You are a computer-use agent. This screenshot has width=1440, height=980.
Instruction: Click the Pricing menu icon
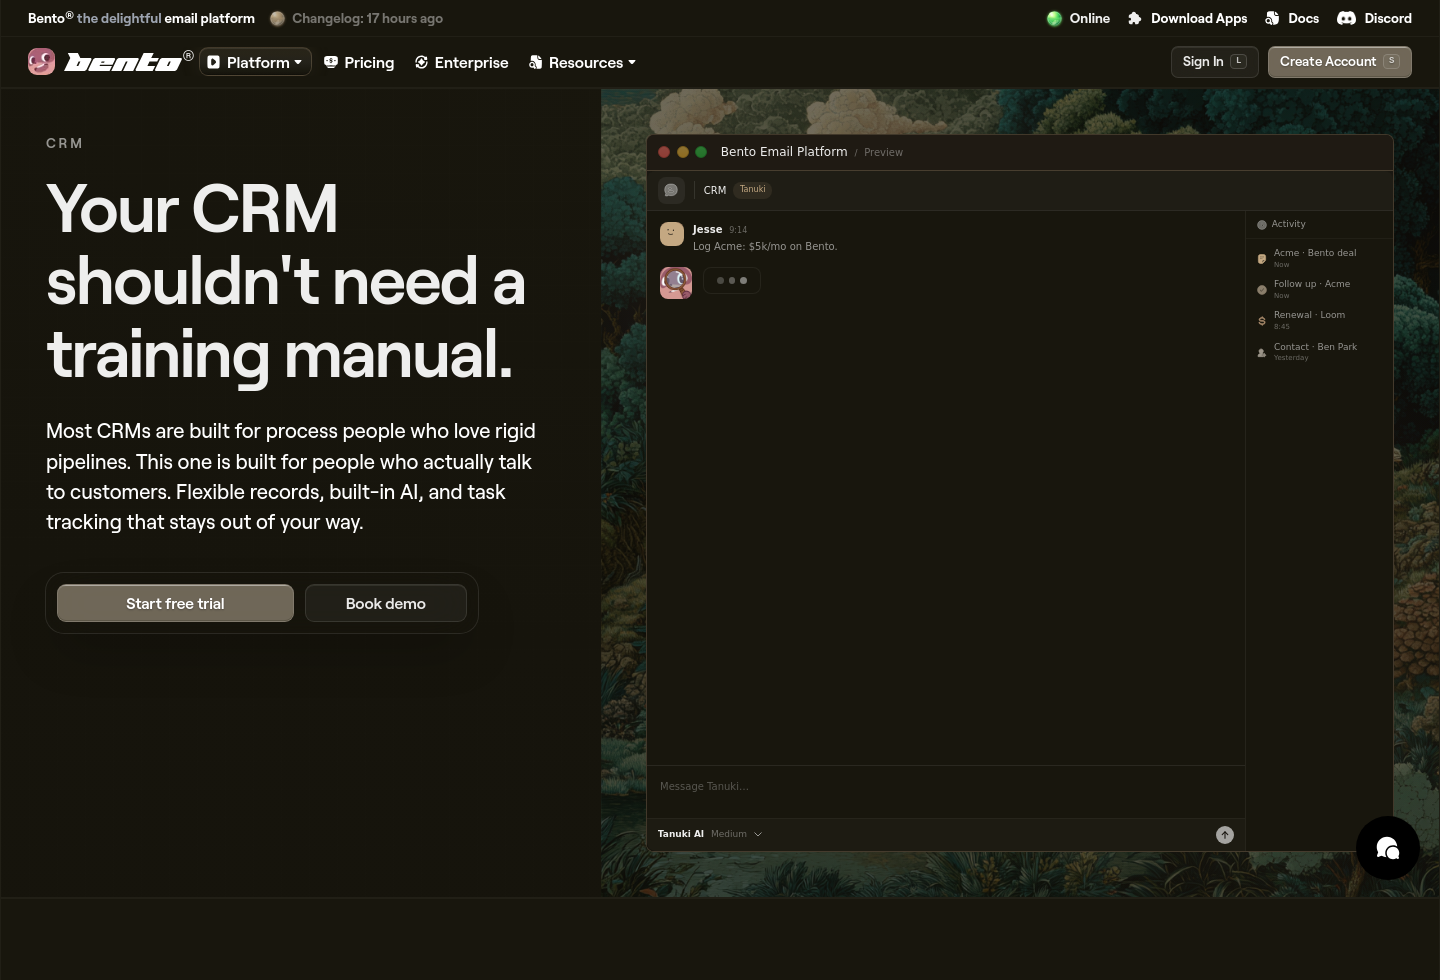pos(331,62)
